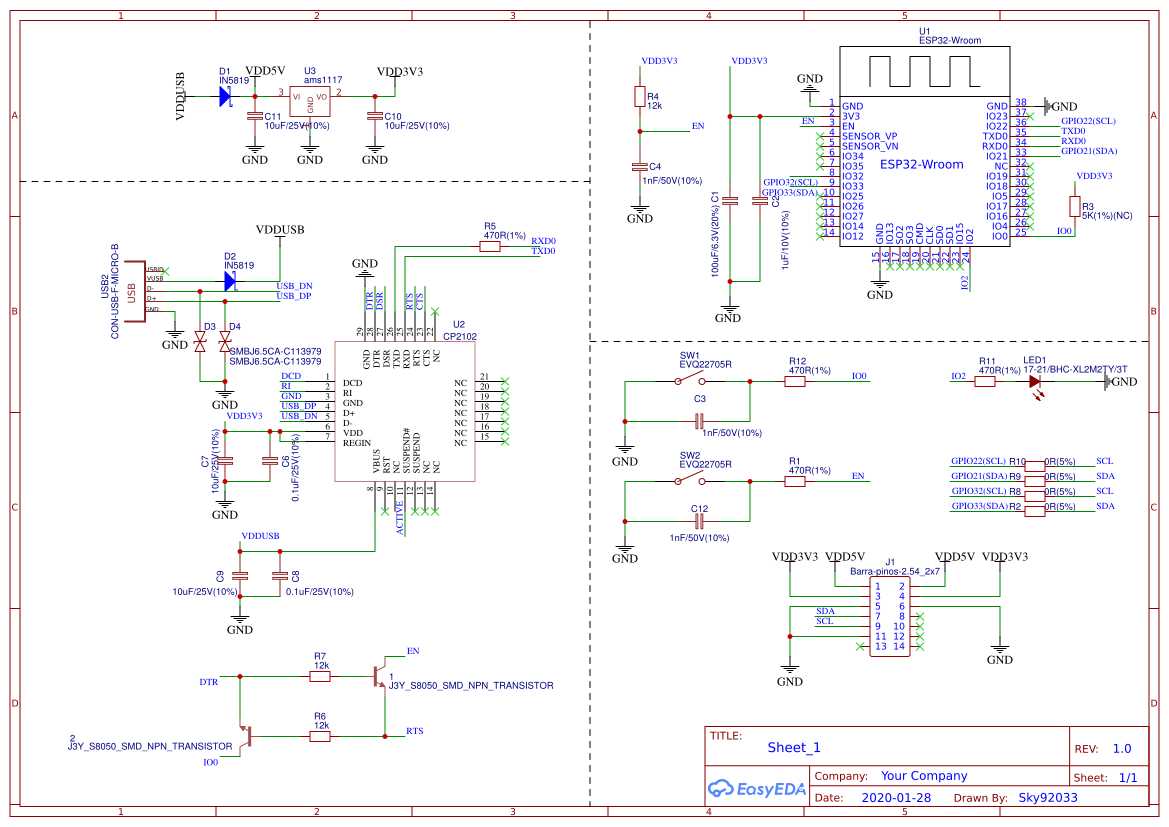The height and width of the screenshot is (827, 1169).
Task: Select the NPN transistor connected to EN
Action: click(x=380, y=675)
